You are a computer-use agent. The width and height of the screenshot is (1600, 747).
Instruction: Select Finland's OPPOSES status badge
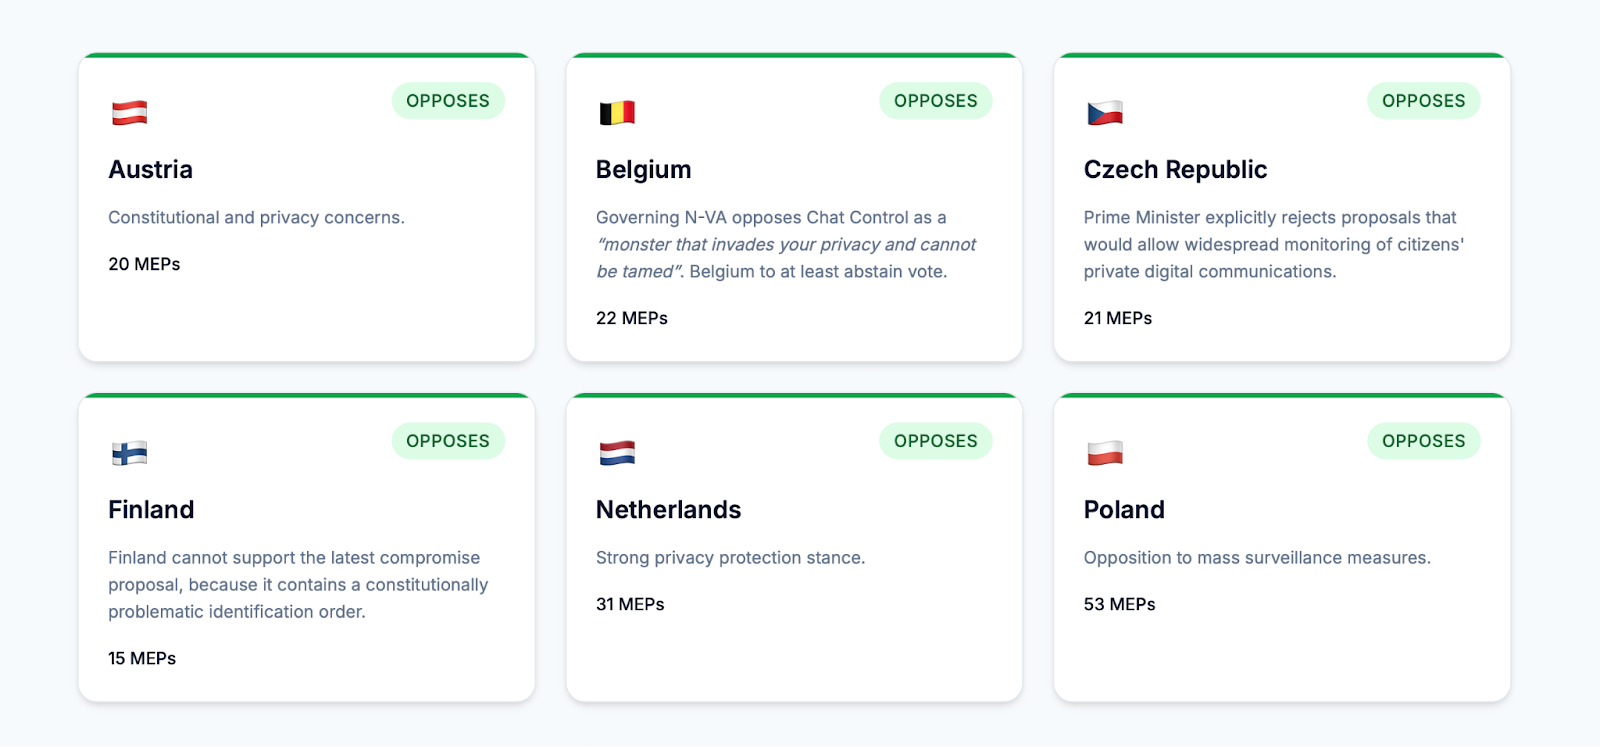tap(448, 441)
